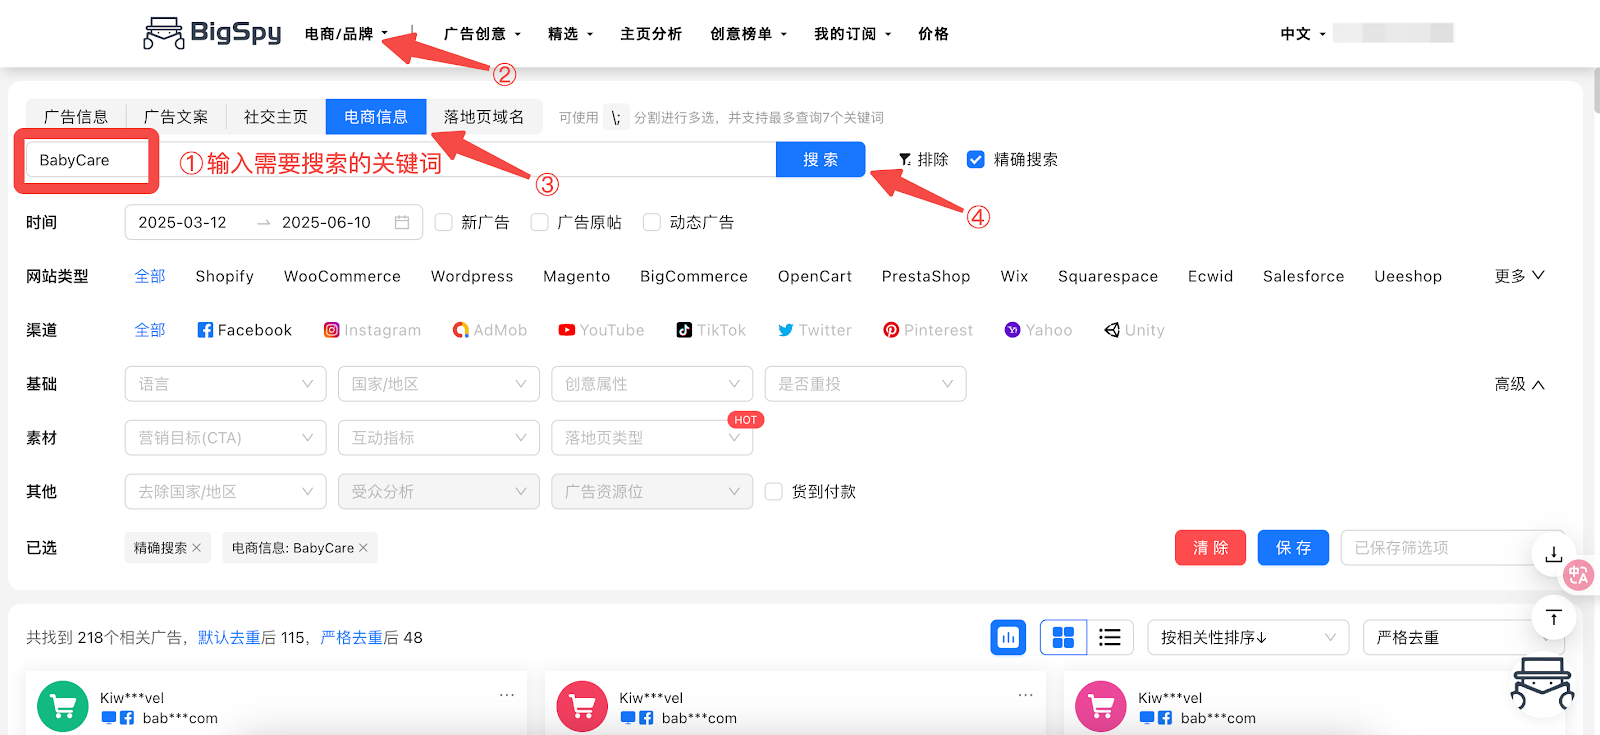Click the back-to-top arrow icon

[1553, 617]
